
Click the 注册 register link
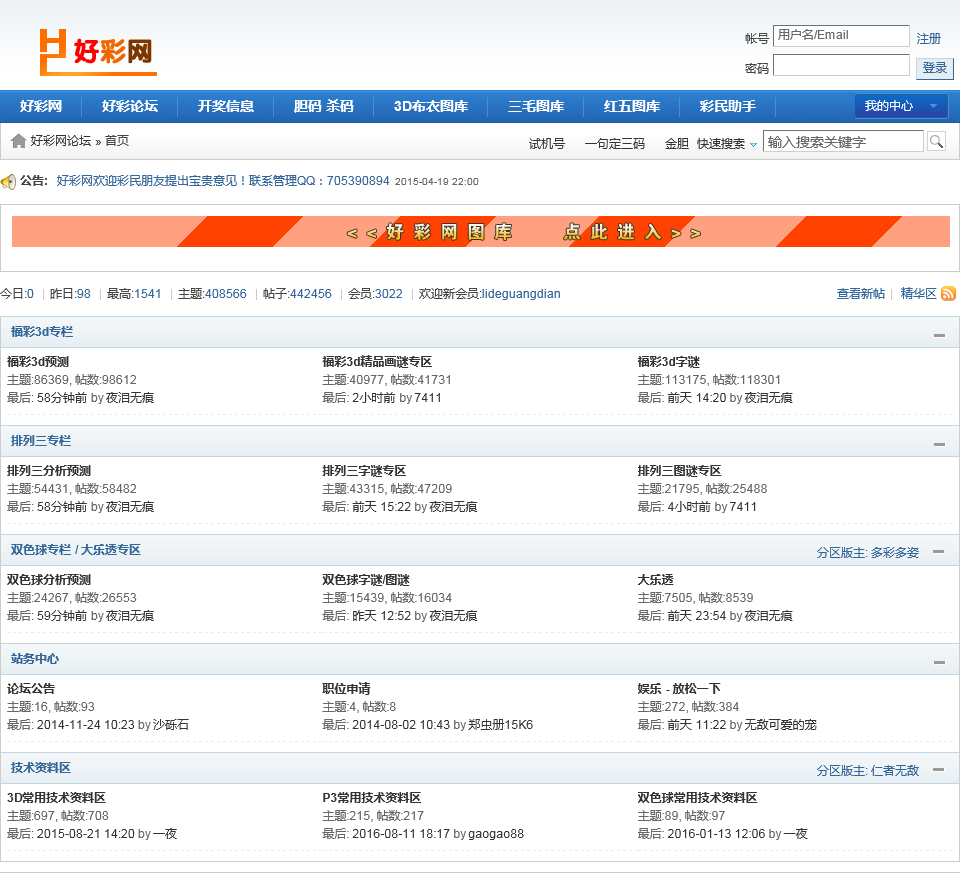point(928,39)
